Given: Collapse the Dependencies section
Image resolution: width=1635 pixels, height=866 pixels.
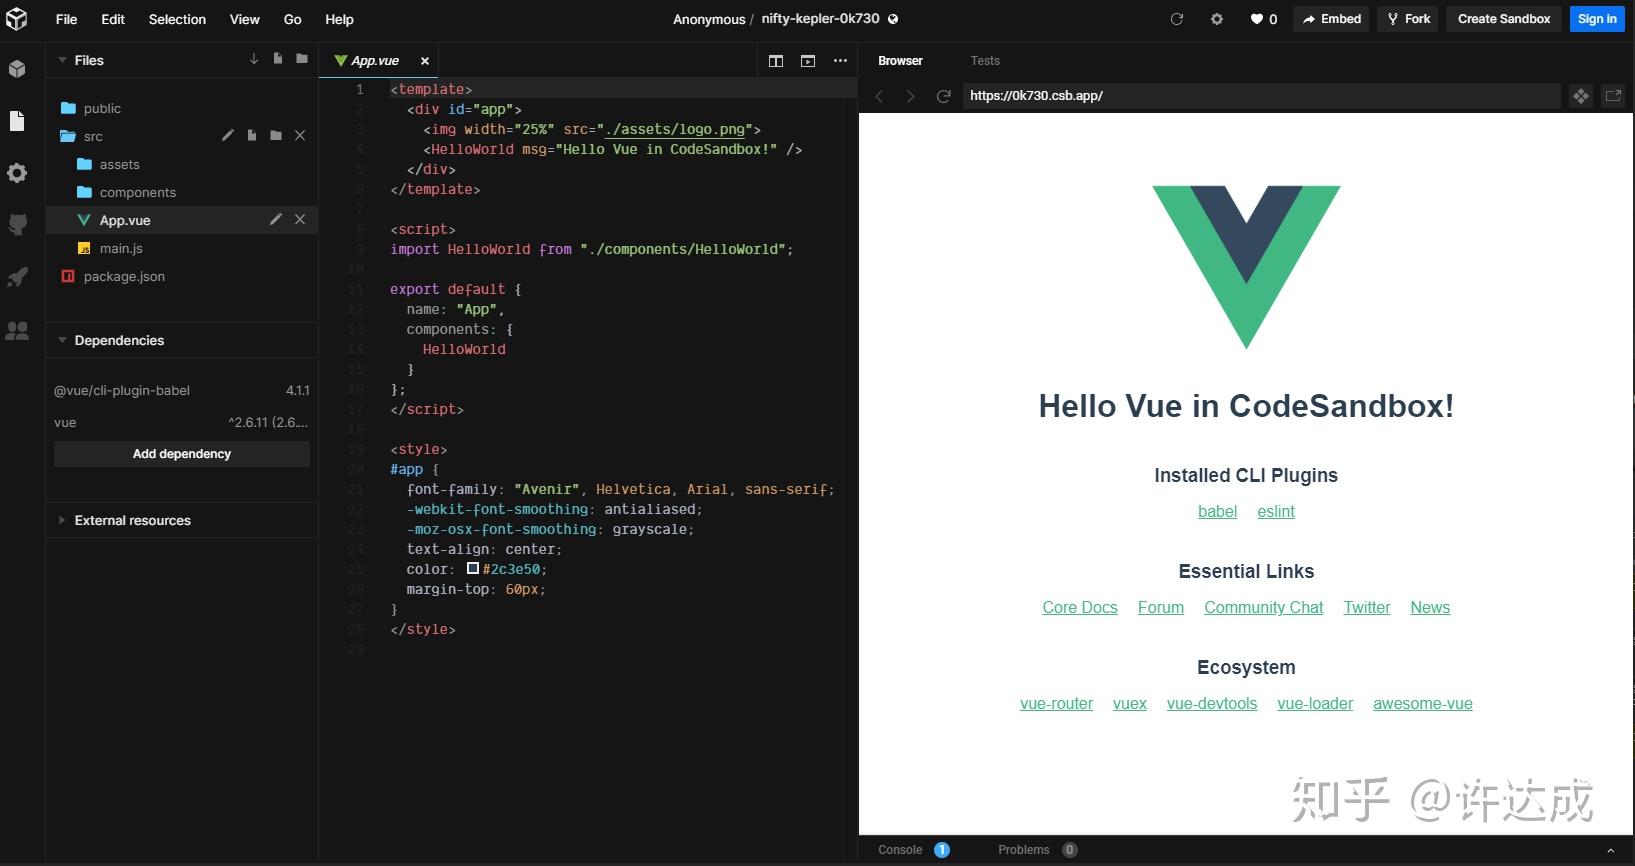Looking at the screenshot, I should tap(62, 340).
